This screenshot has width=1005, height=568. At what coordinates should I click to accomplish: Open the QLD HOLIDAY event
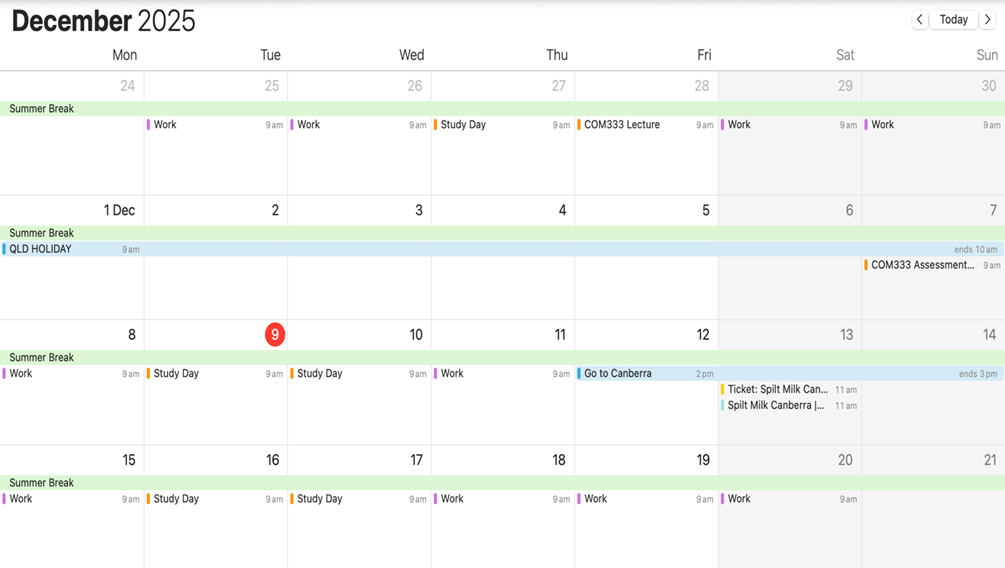(x=41, y=249)
